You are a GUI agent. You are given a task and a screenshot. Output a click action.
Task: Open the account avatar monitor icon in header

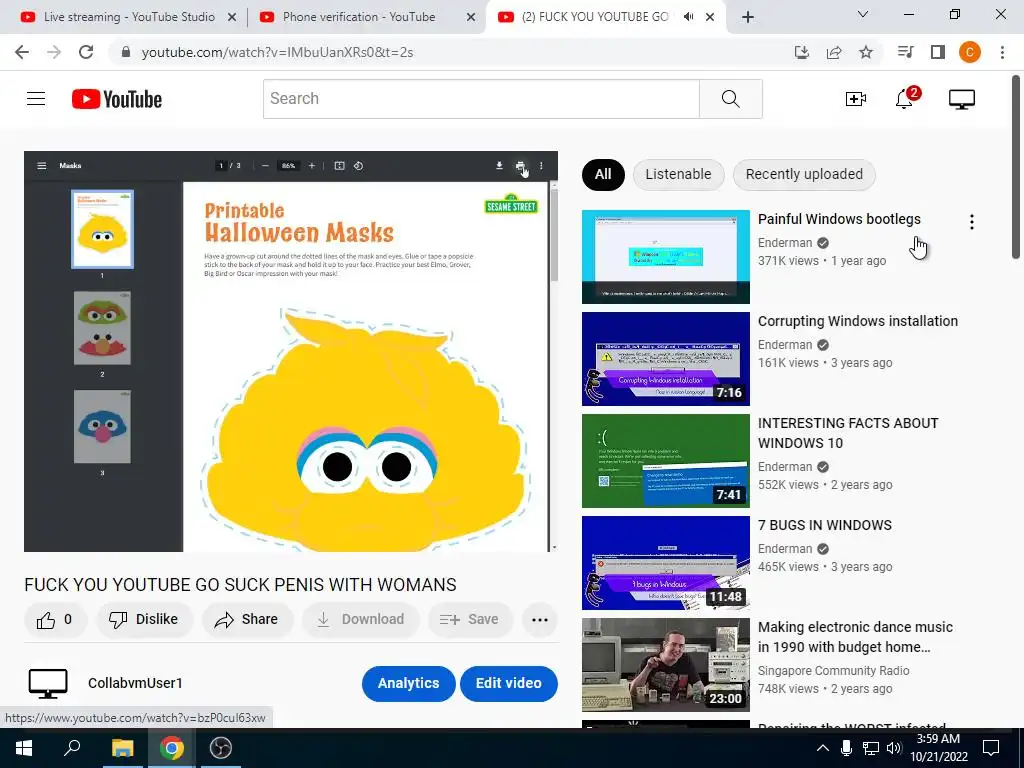[961, 99]
